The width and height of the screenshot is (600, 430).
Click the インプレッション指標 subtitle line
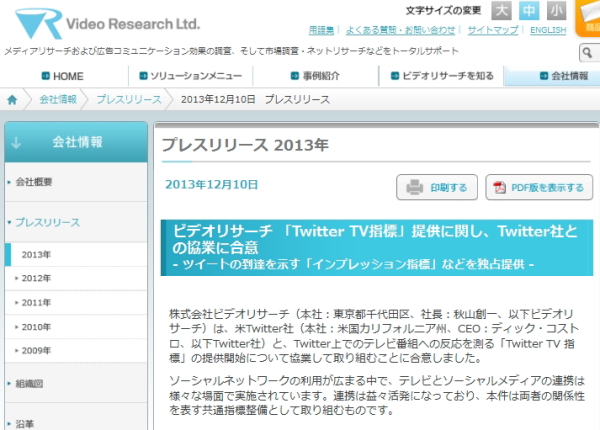(x=353, y=264)
